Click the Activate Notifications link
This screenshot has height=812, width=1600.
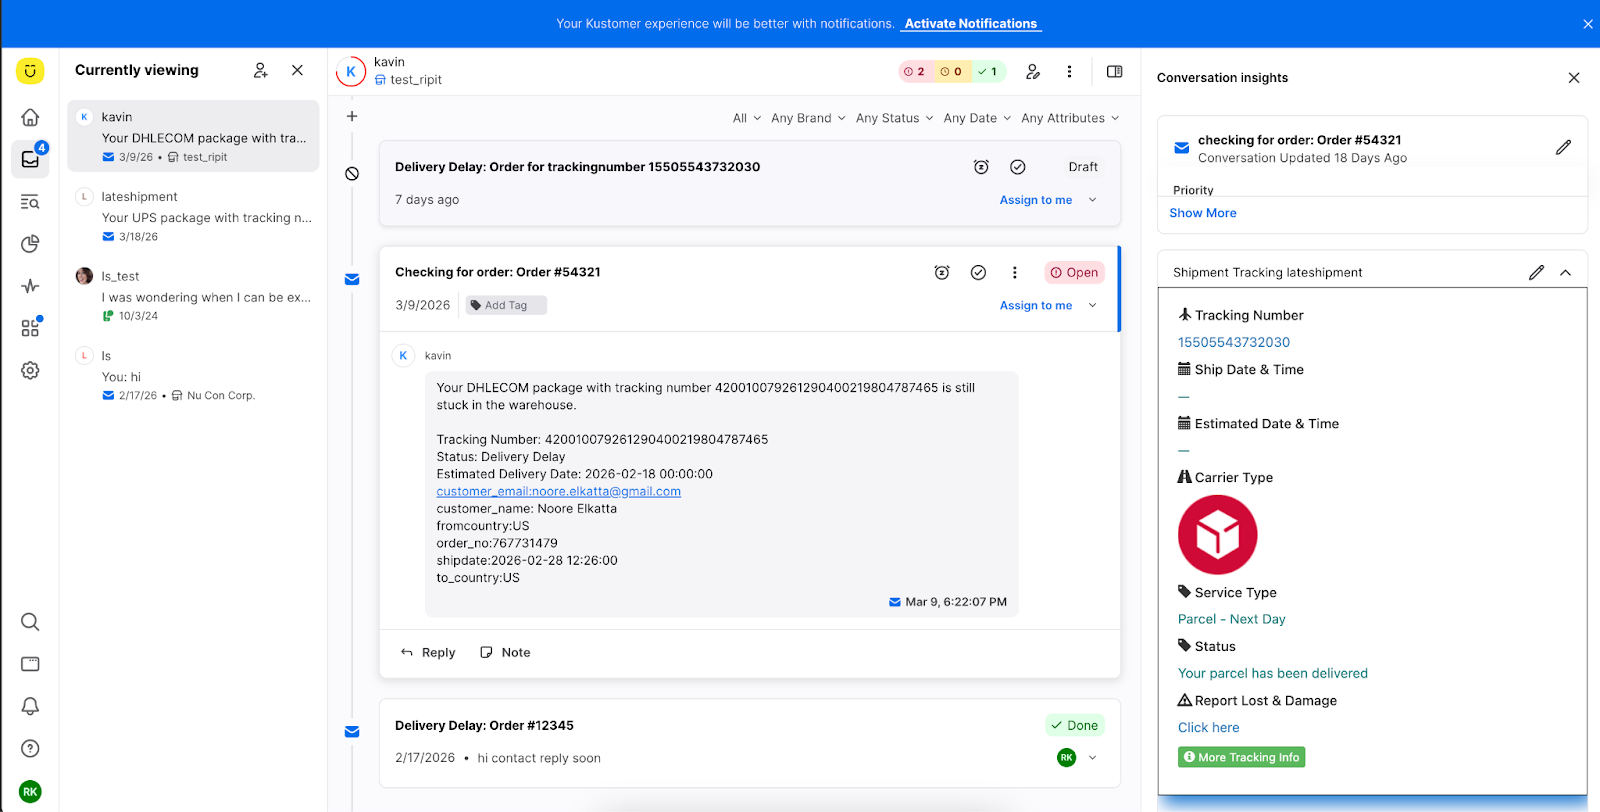pyautogui.click(x=970, y=24)
